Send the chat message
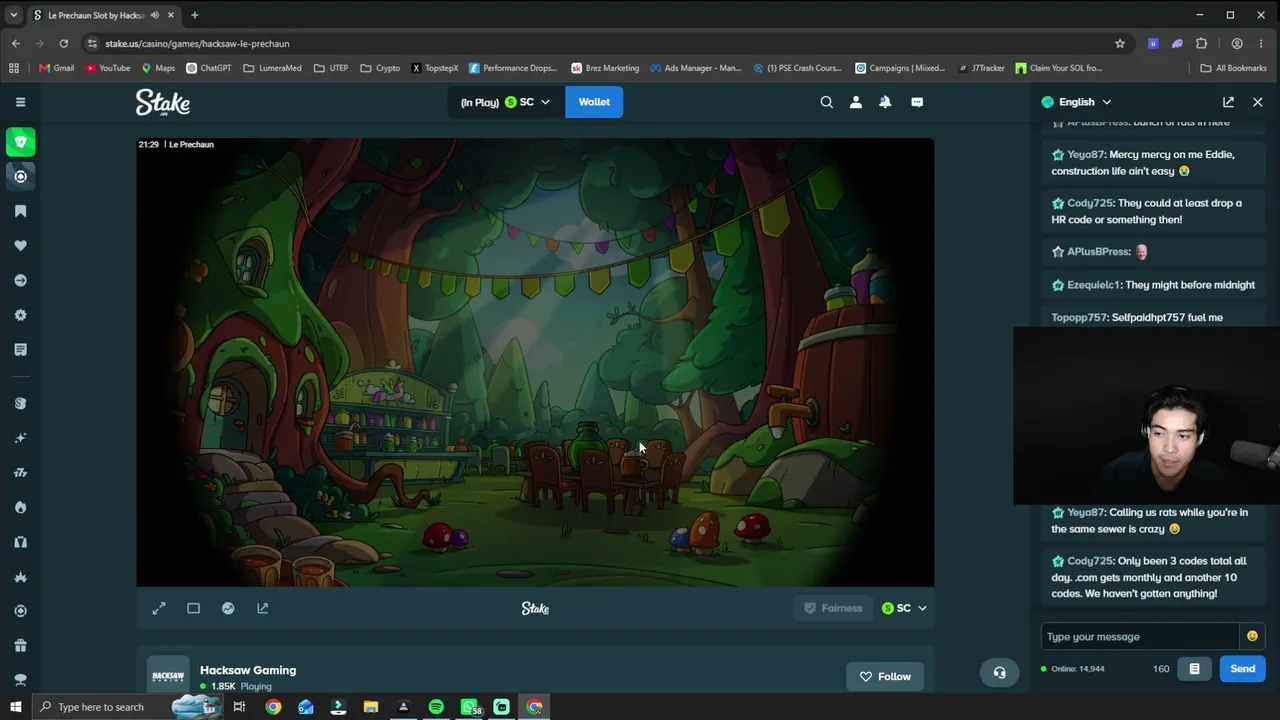The width and height of the screenshot is (1280, 720). 1242,669
